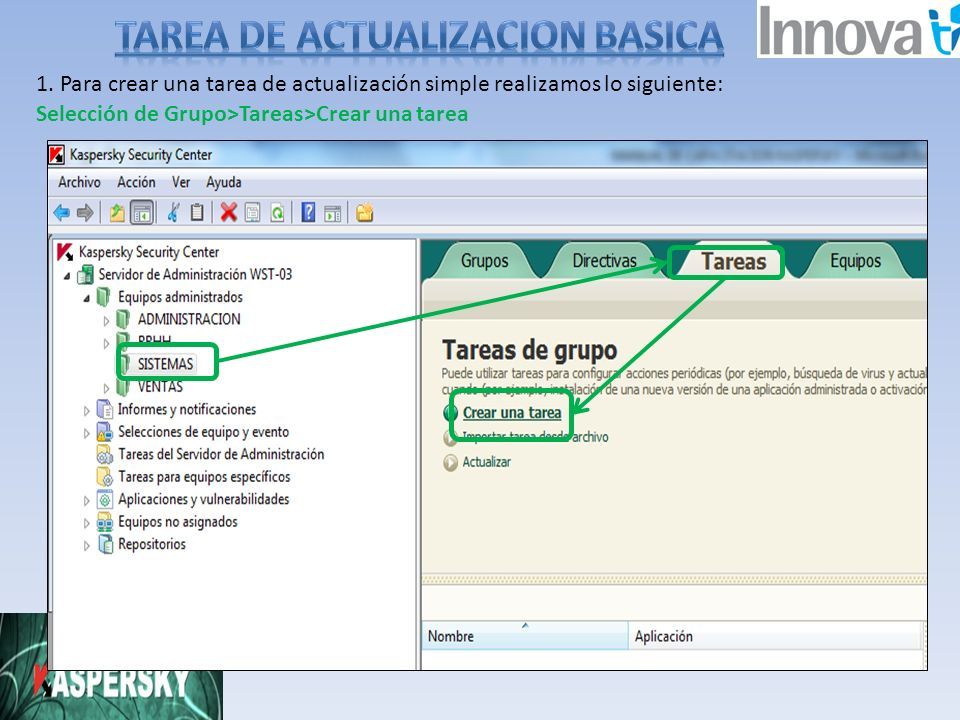The image size is (960, 720).
Task: Click the Importar tarea desde archivo link
Action: [x=535, y=437]
